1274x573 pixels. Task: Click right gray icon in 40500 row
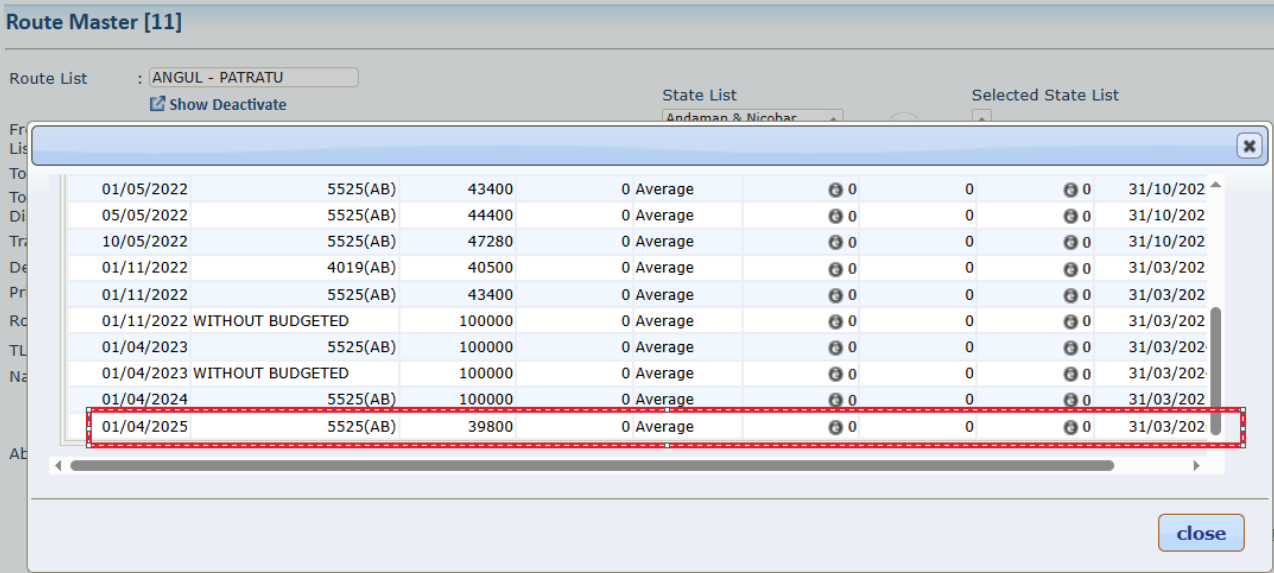[x=1070, y=268]
